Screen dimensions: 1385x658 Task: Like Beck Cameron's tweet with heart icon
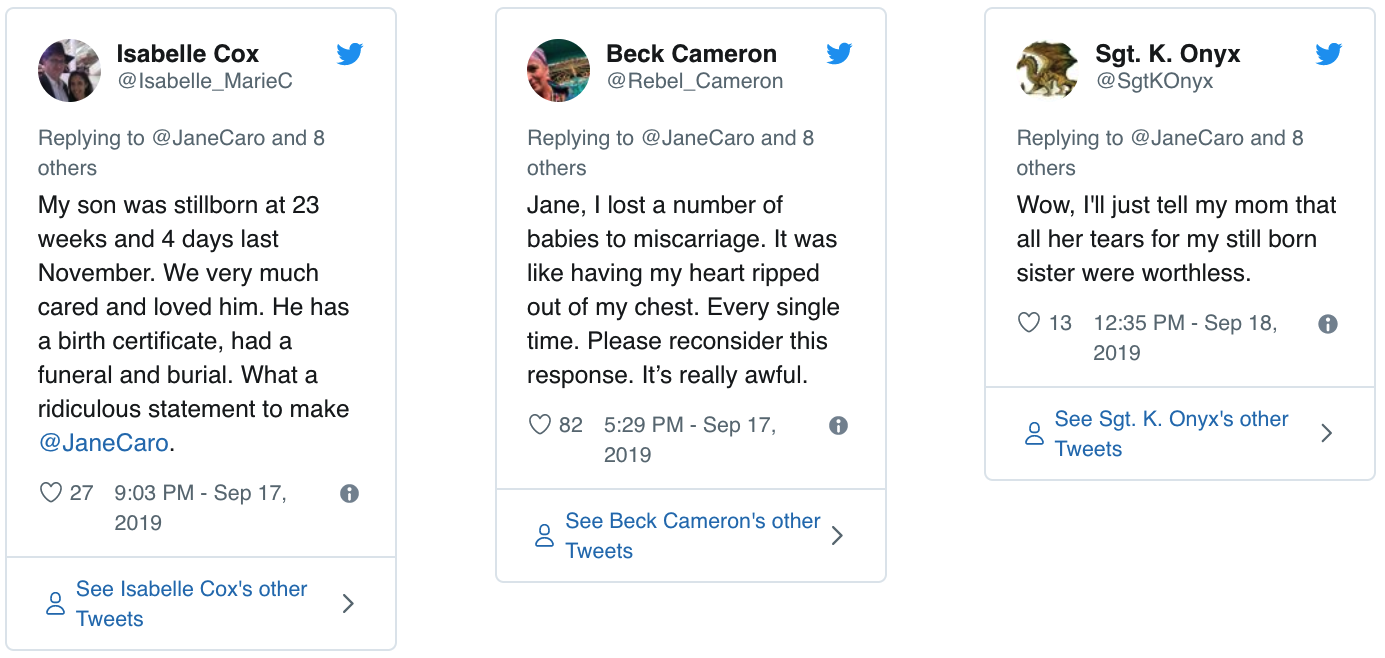[540, 425]
